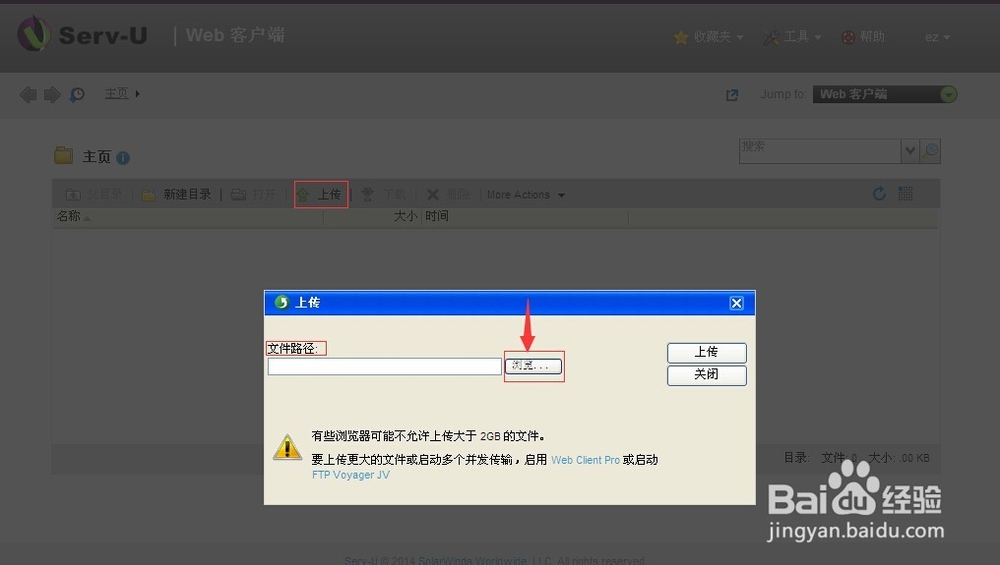Open the FTP Voyager JV link

point(350,475)
